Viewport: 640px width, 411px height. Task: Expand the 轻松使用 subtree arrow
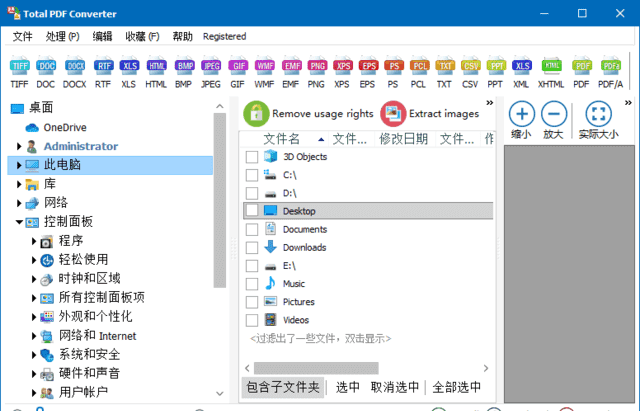point(34,260)
